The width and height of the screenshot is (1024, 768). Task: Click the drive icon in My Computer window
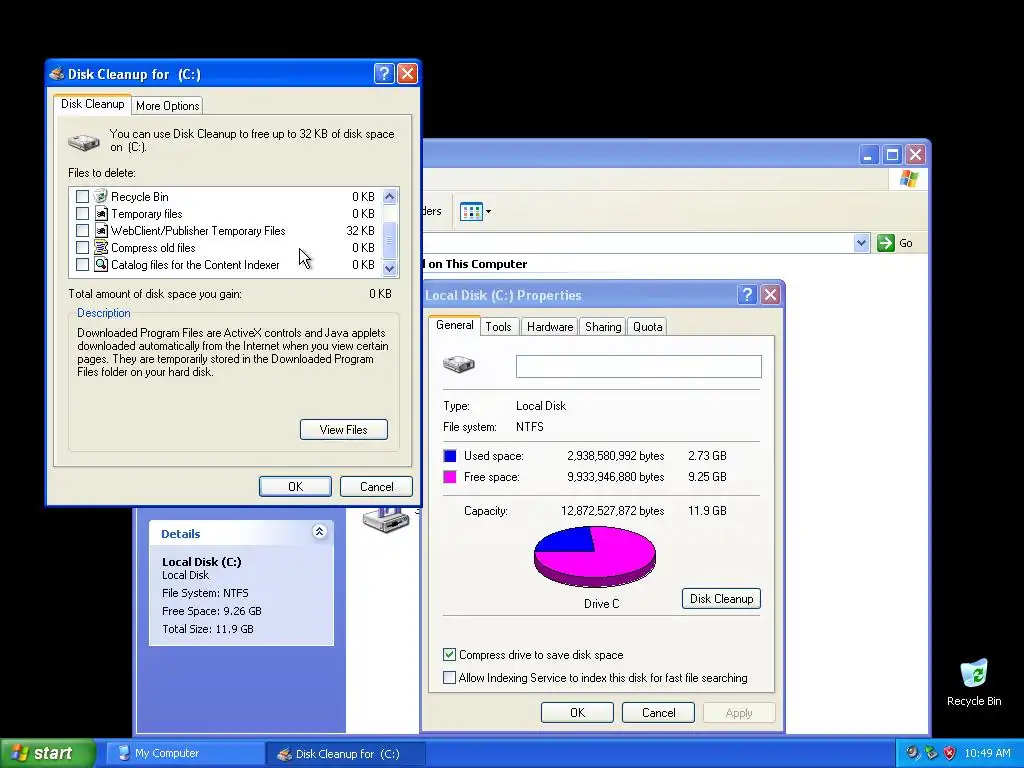(385, 520)
